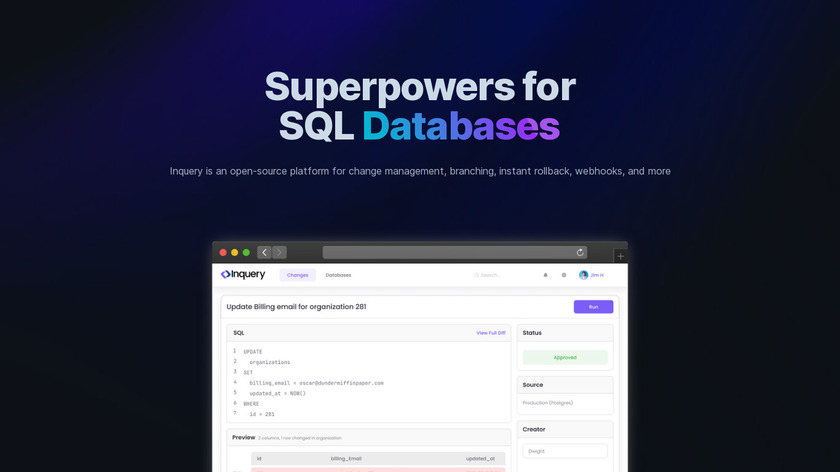Click the Dwight creator field
Screen dimensions: 840x472
565,451
